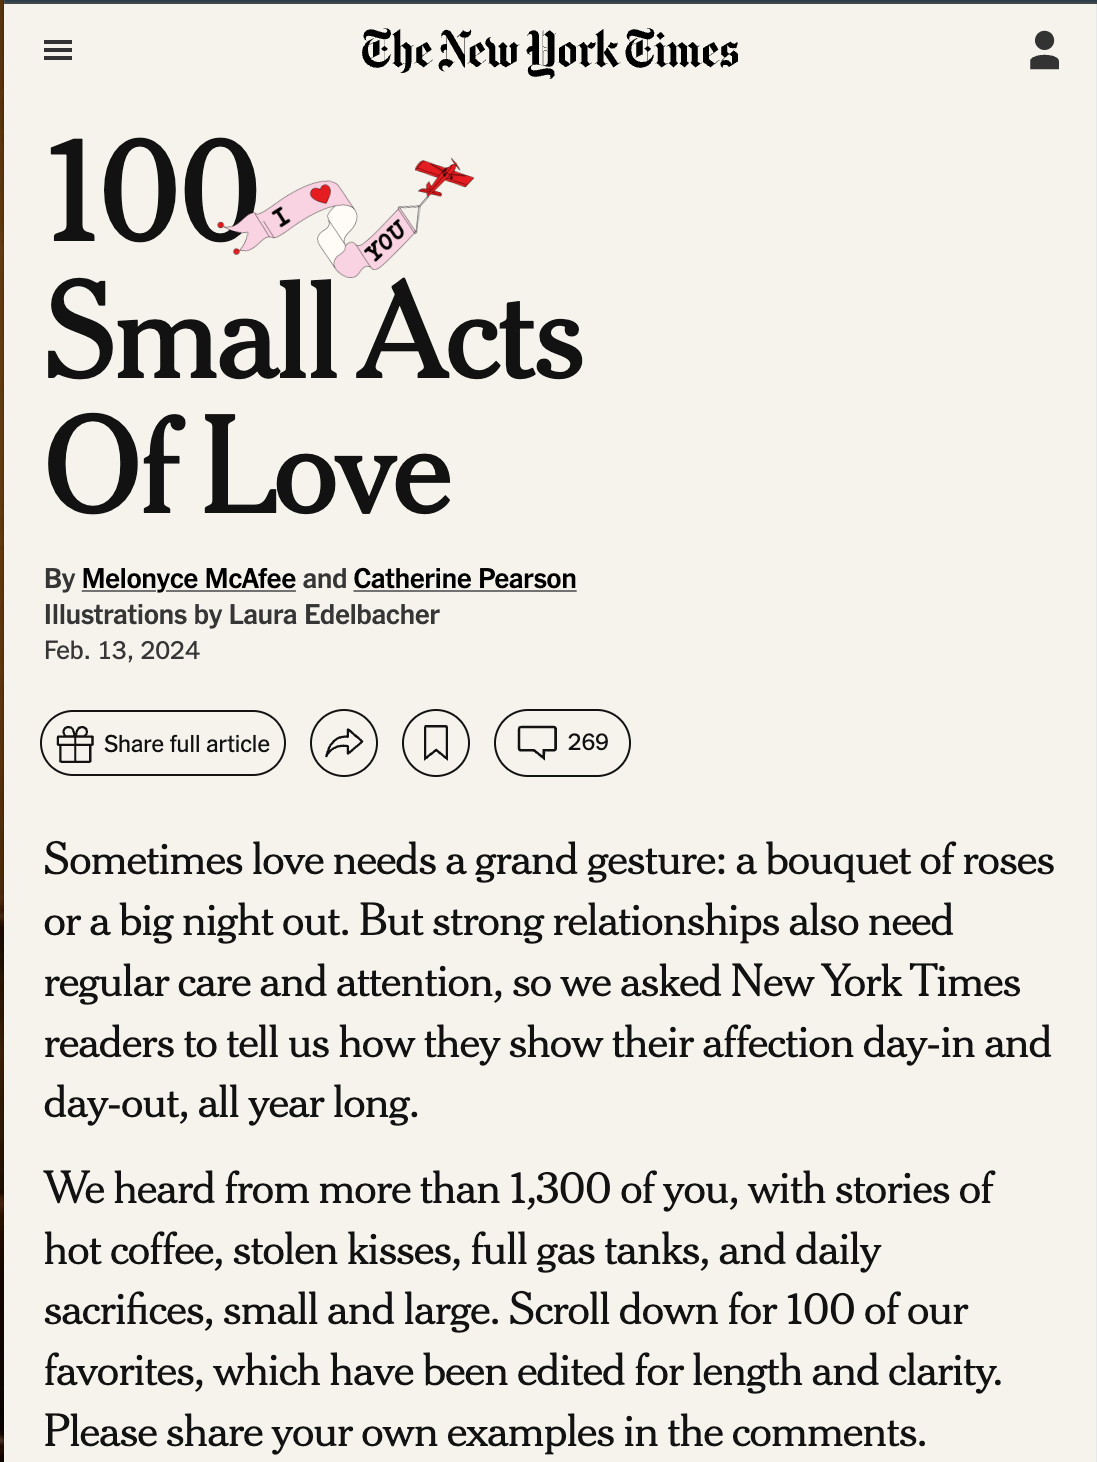Image resolution: width=1097 pixels, height=1462 pixels.
Task: Click the red airplane illustration
Action: coord(442,177)
